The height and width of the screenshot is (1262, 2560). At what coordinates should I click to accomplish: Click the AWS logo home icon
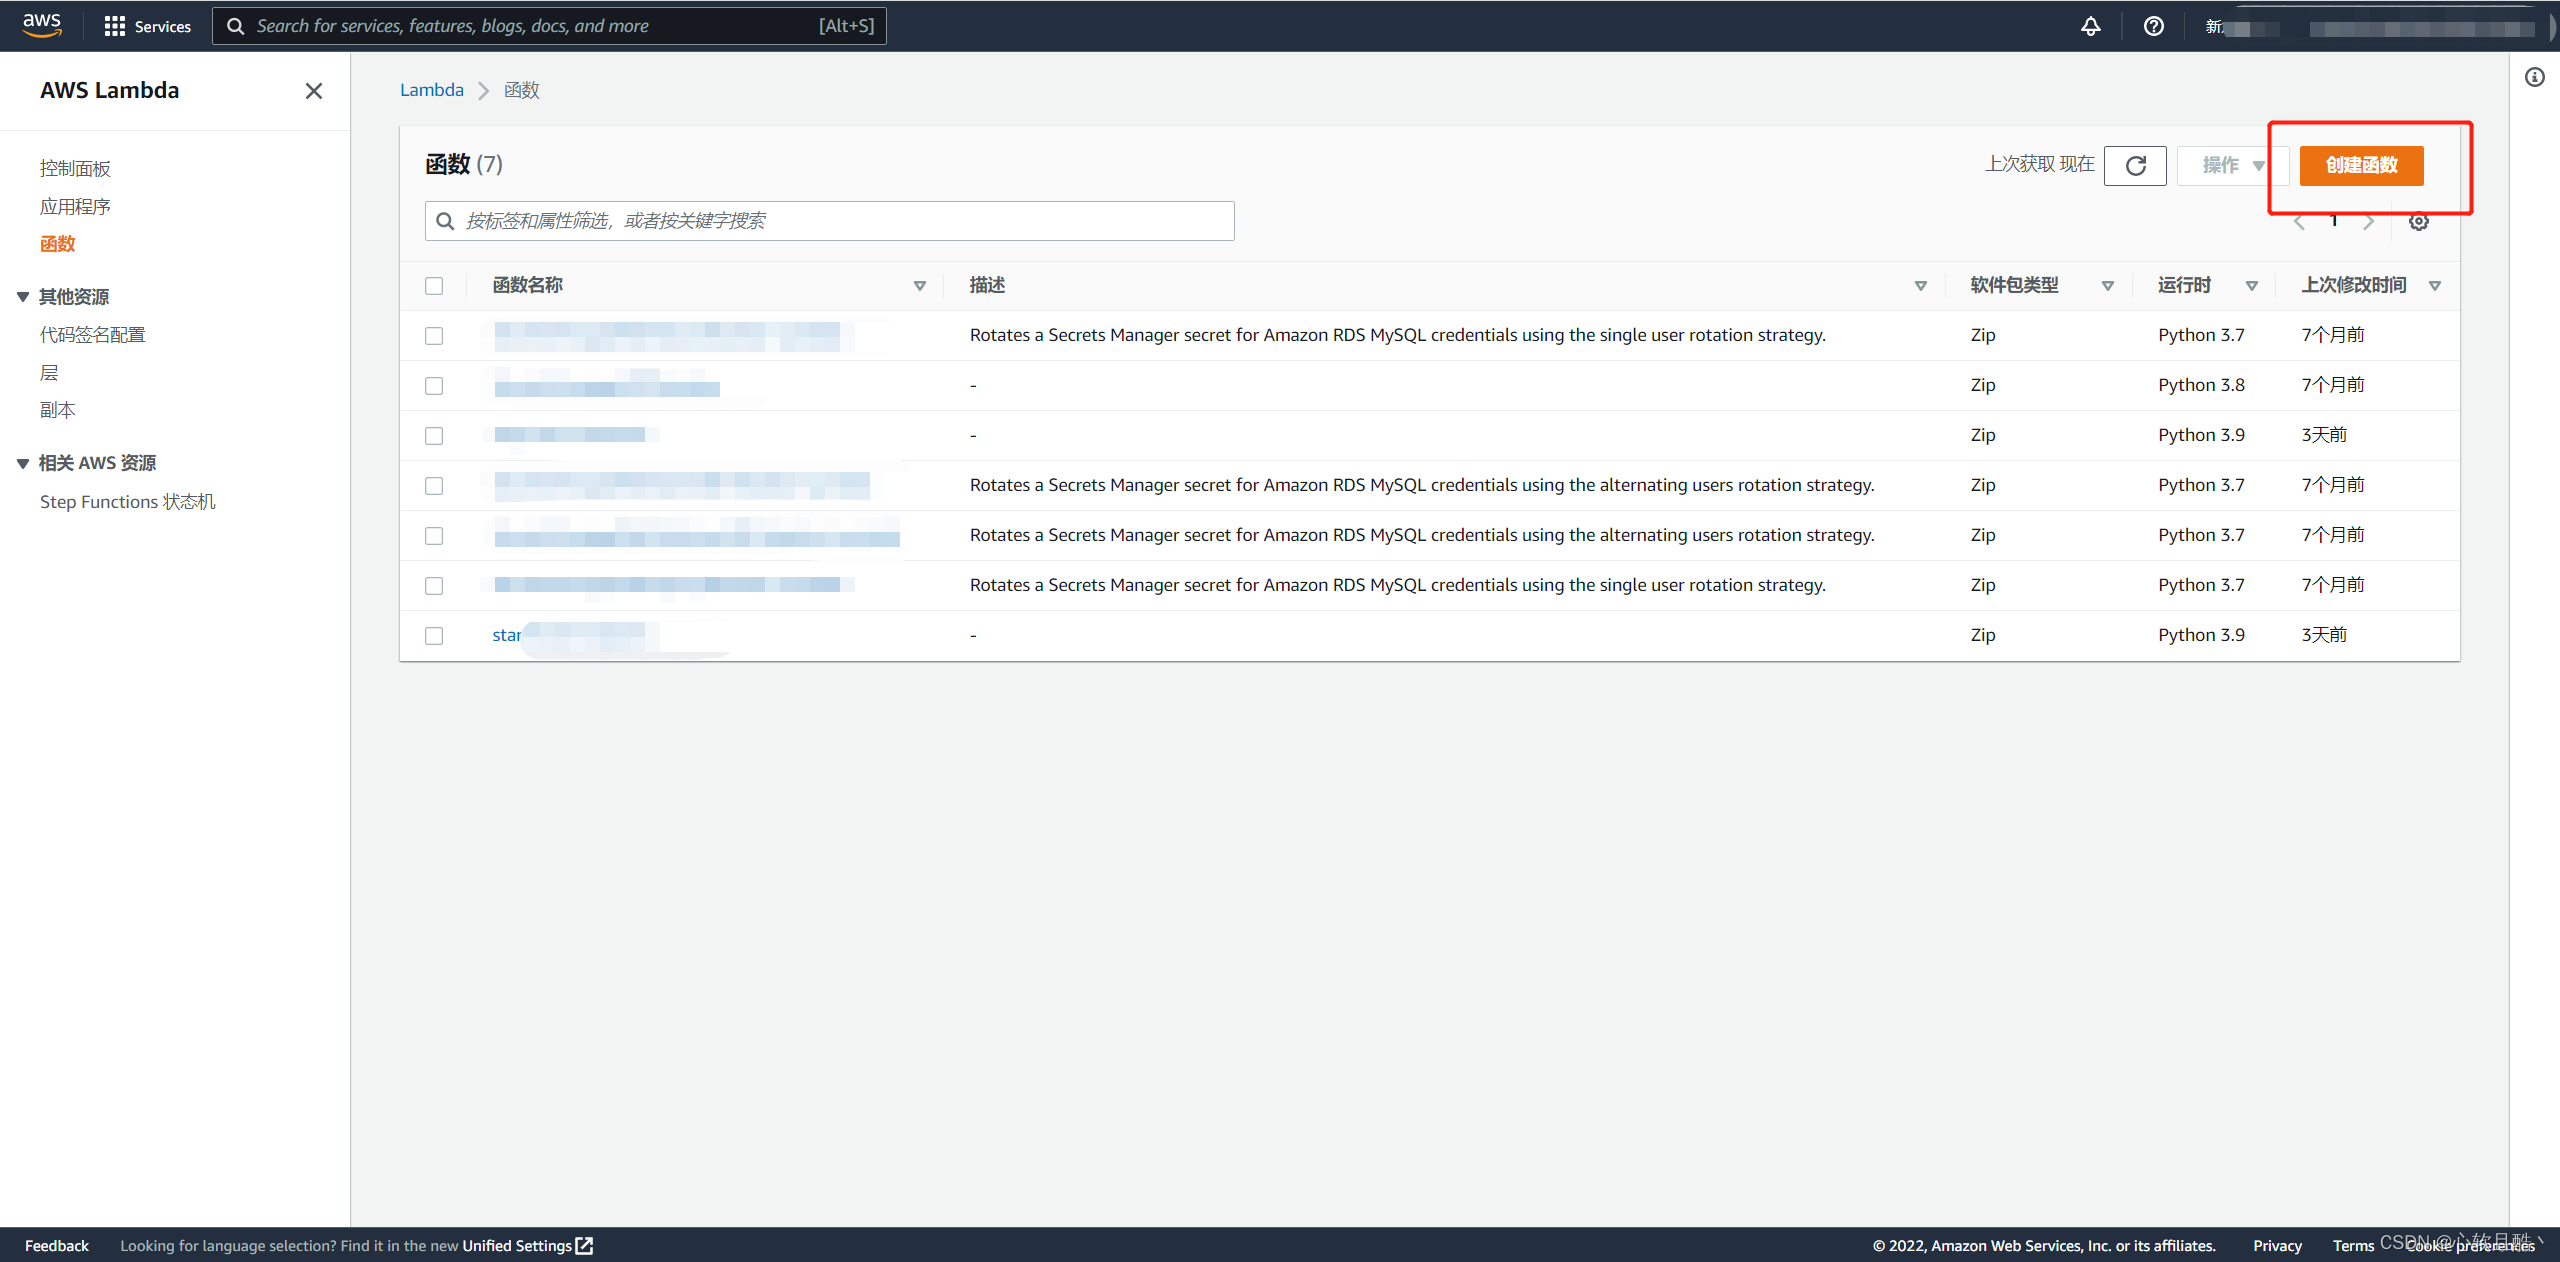pos(42,25)
